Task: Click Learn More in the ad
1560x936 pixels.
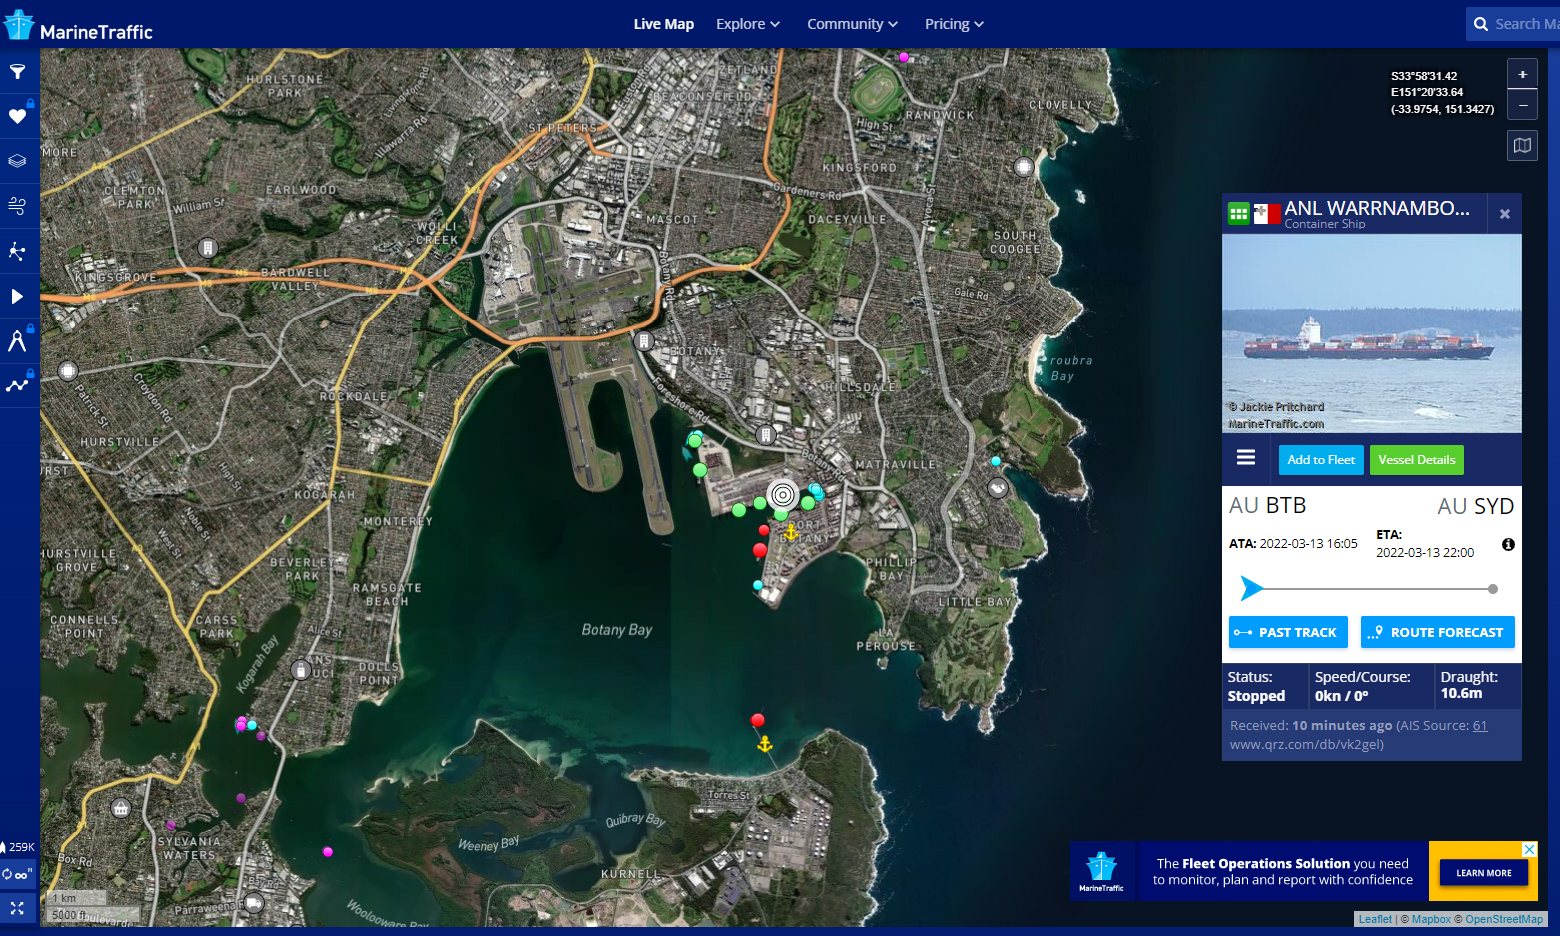Action: [x=1484, y=873]
